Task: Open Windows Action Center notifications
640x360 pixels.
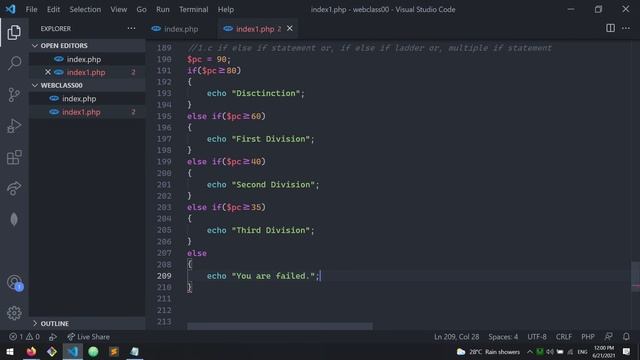Action: click(626, 351)
